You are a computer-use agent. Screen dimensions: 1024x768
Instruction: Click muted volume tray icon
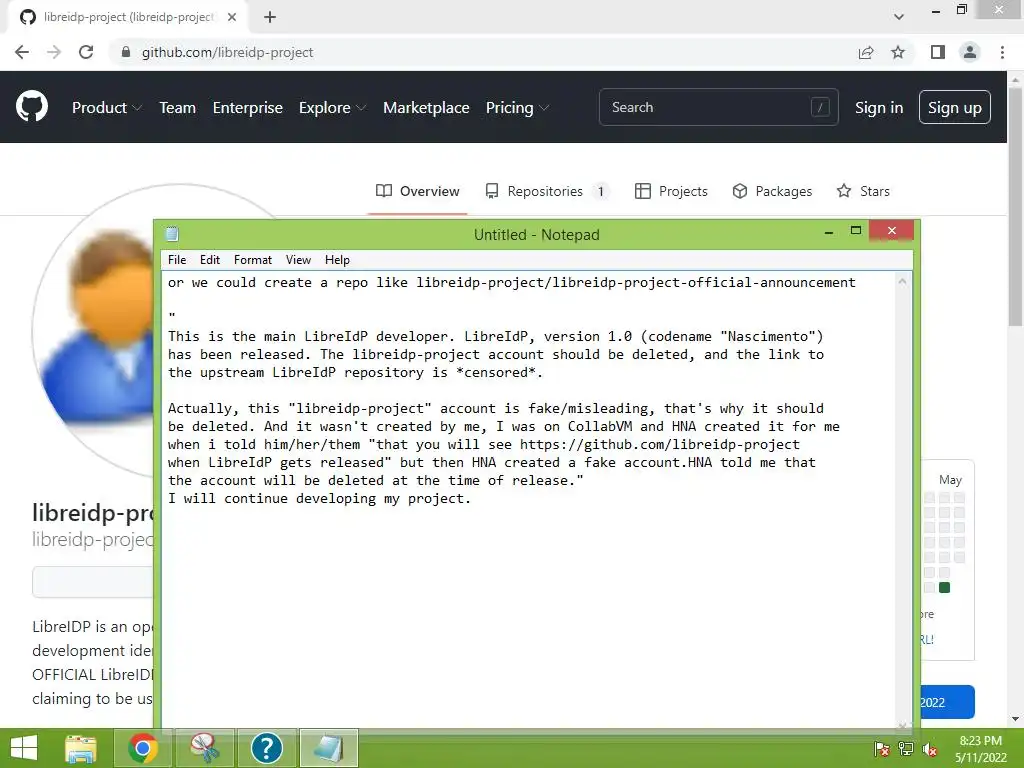coord(930,749)
